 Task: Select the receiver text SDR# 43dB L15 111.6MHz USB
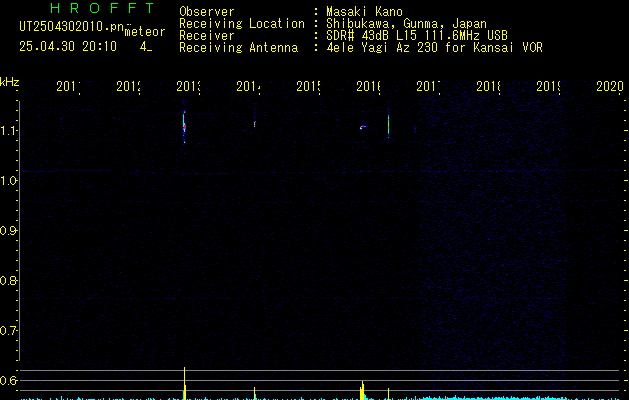(417, 36)
